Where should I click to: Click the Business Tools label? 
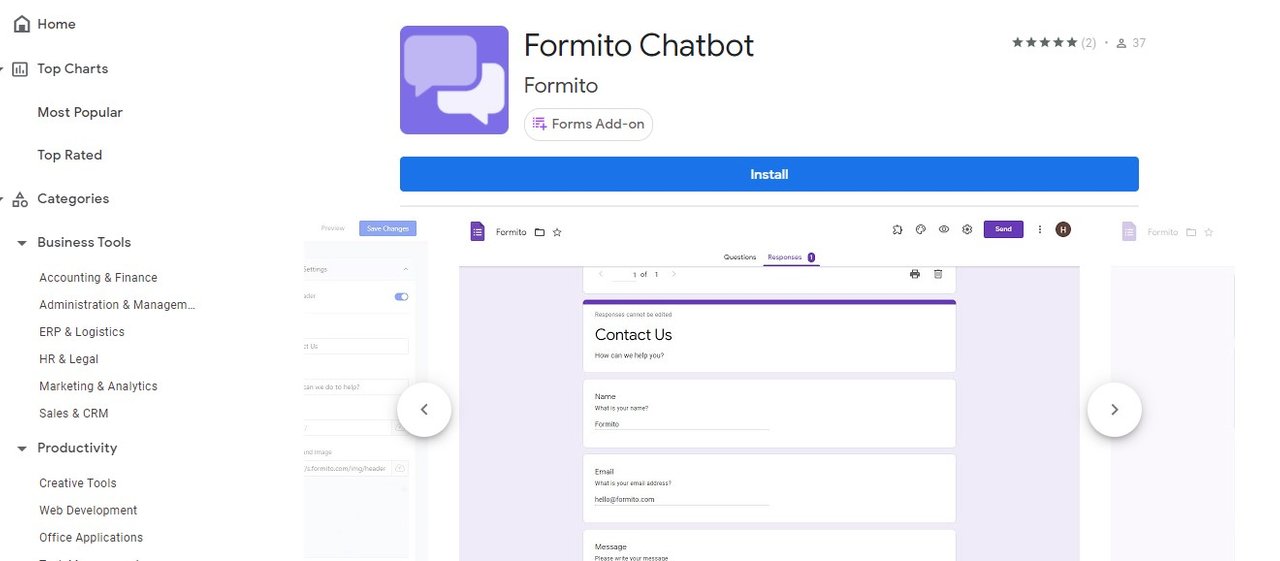84,242
